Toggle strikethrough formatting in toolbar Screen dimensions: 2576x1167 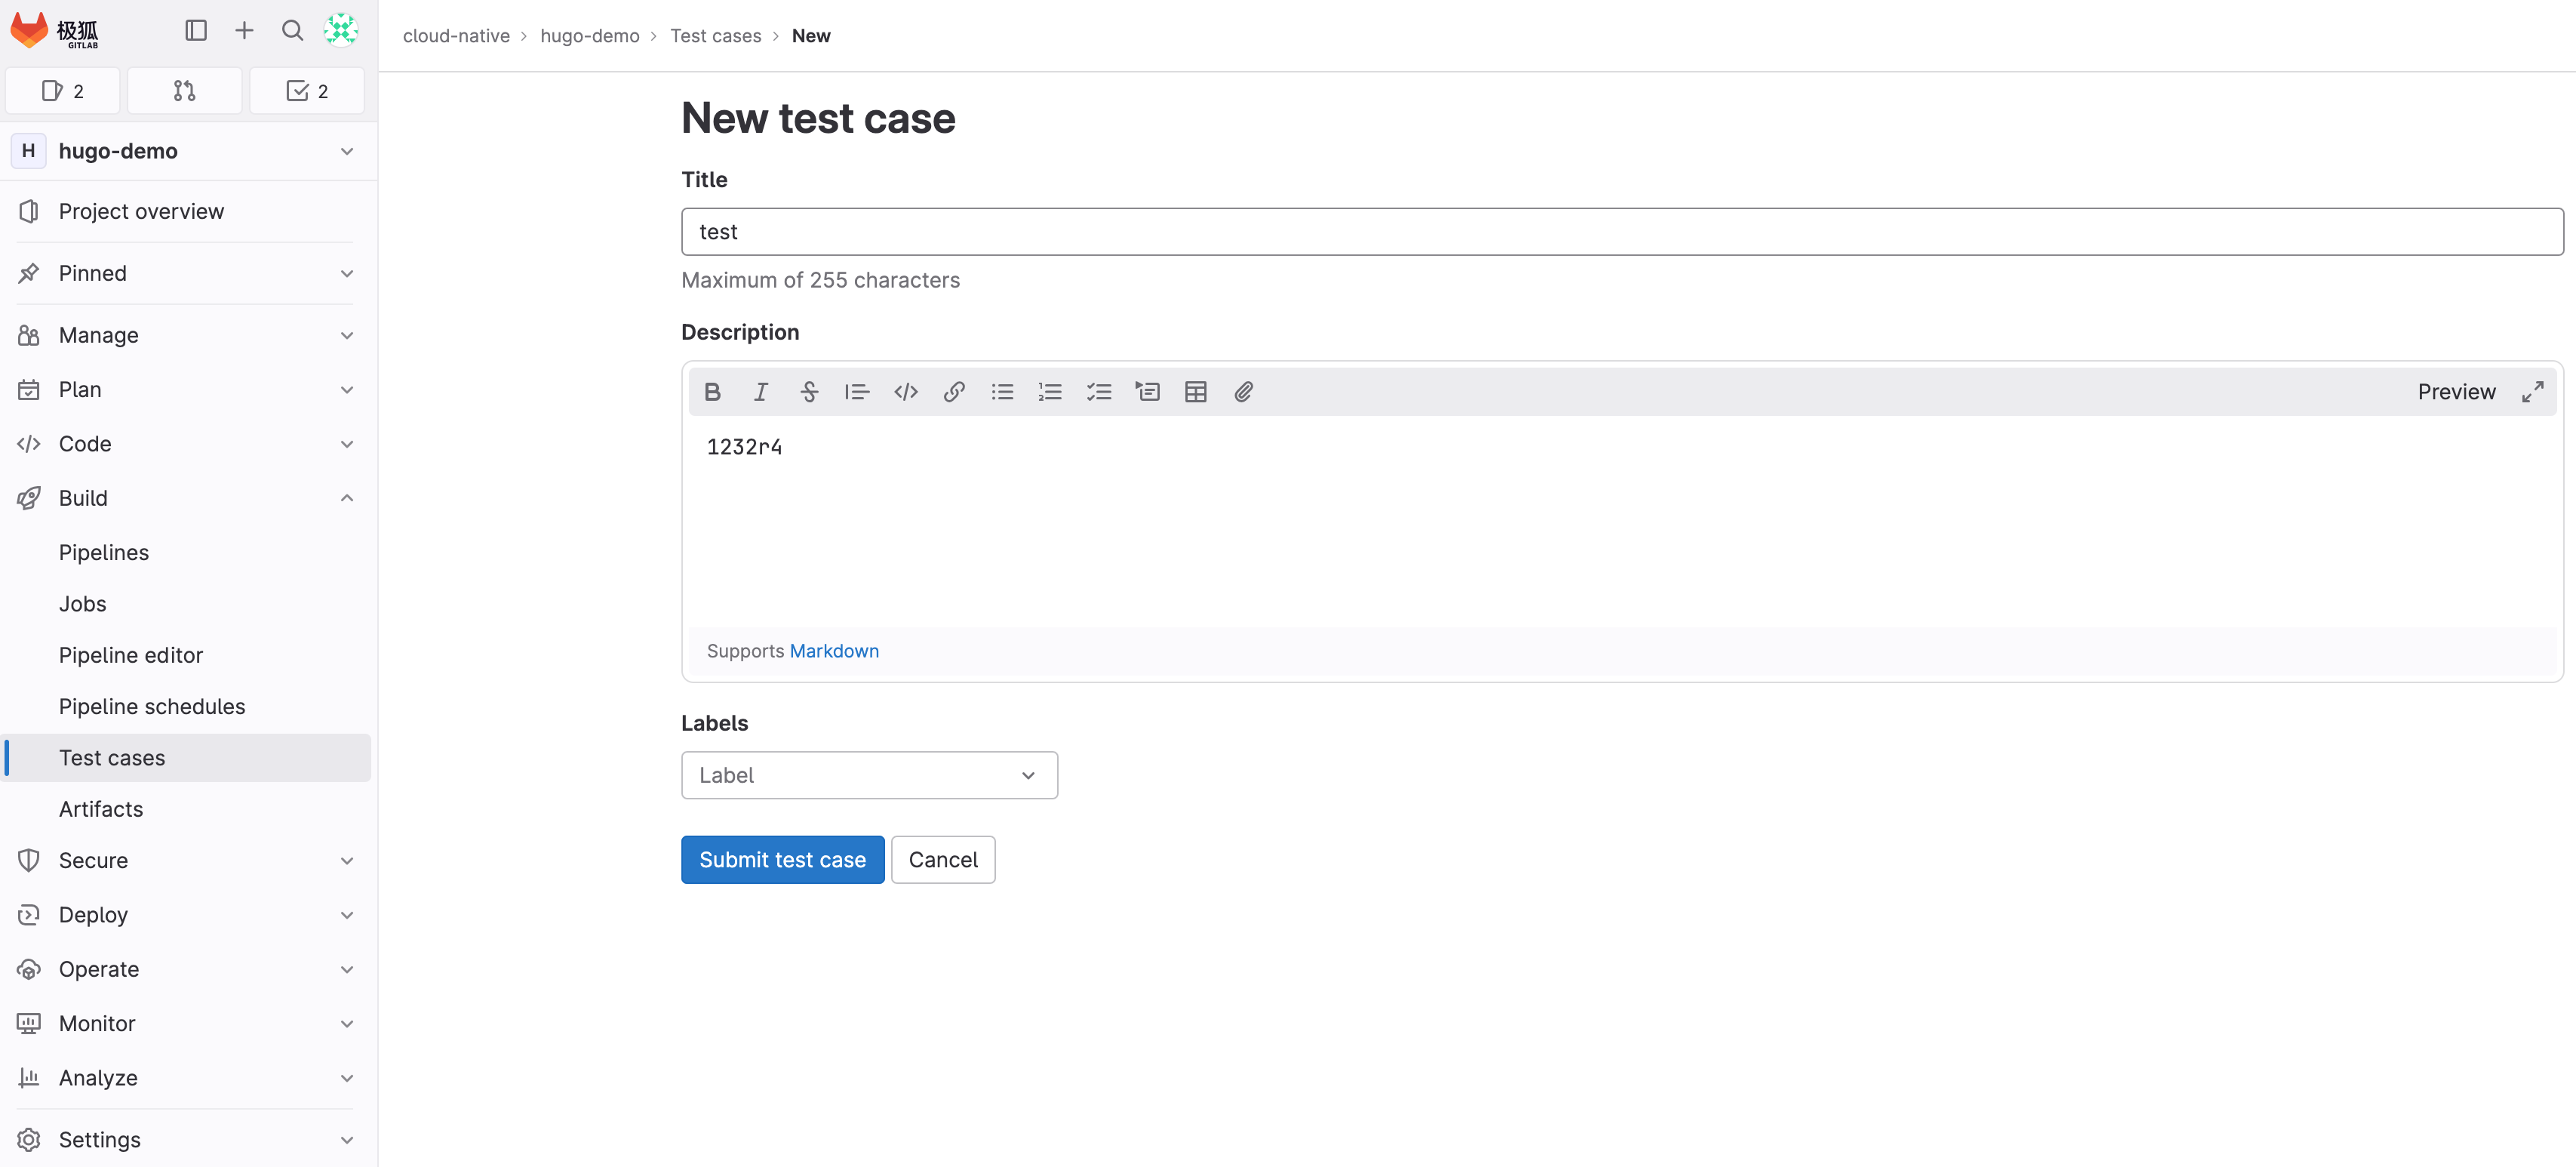pyautogui.click(x=809, y=392)
